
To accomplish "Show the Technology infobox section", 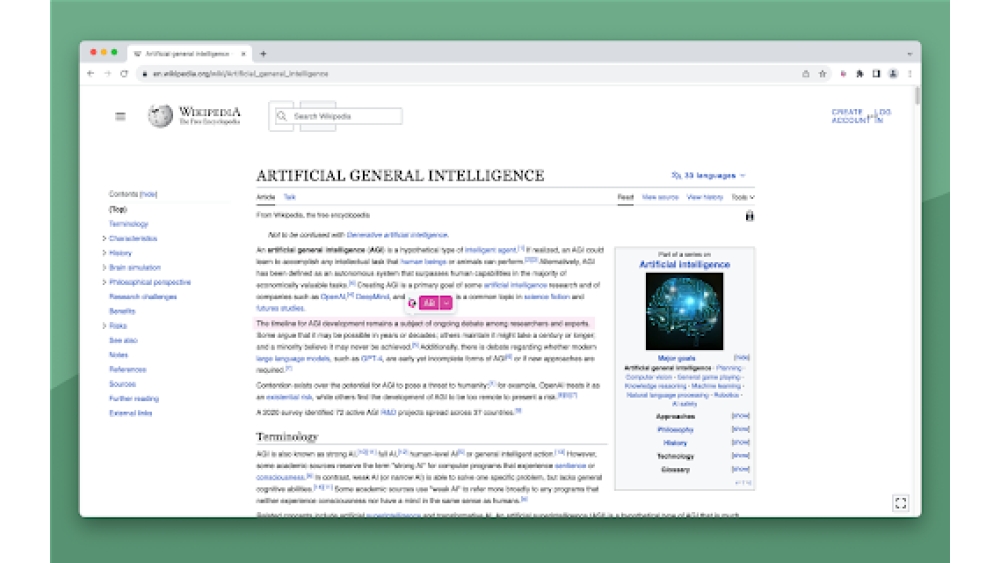I will click(x=740, y=456).
